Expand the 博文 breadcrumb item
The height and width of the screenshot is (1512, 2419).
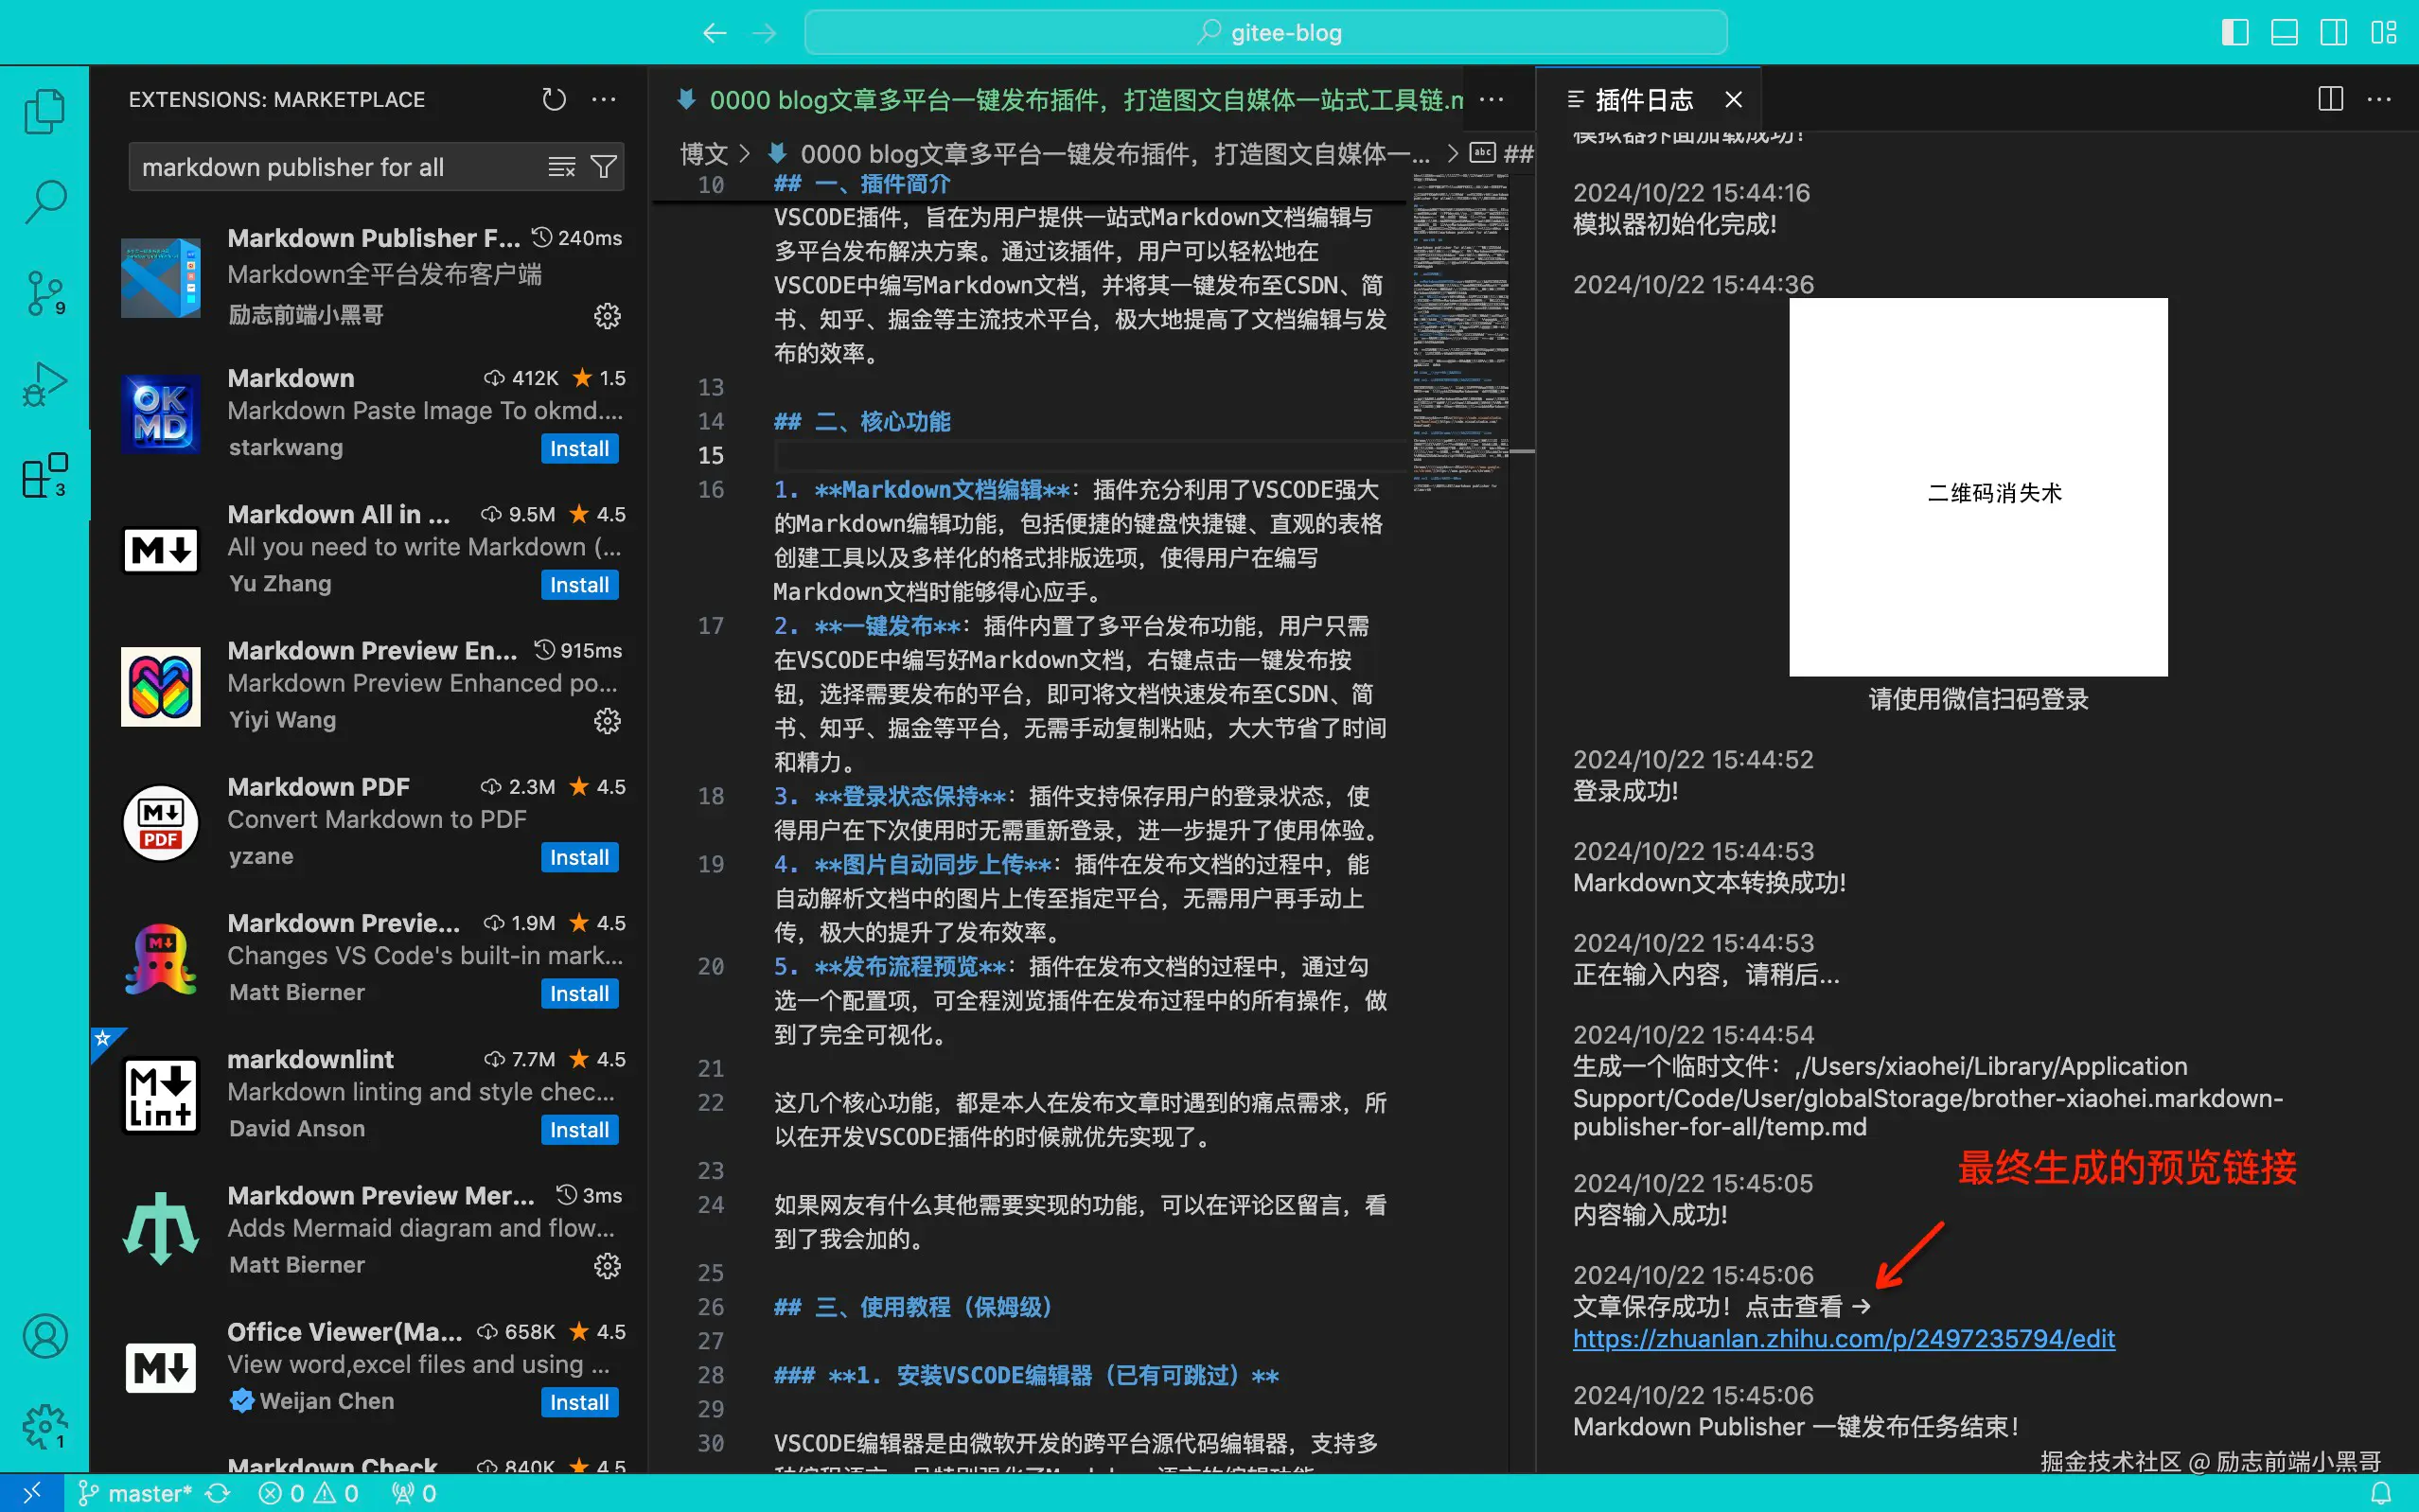[704, 153]
